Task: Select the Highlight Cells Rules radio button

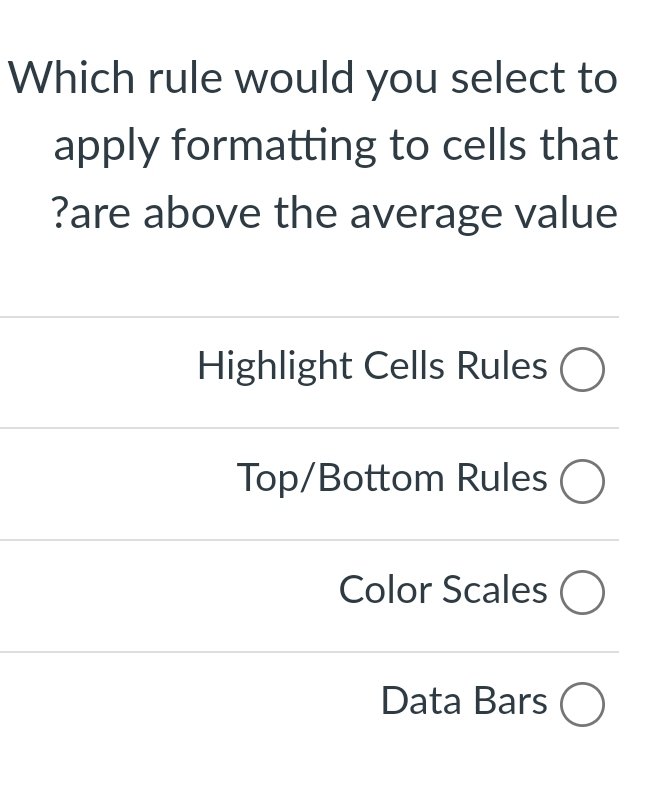Action: click(582, 369)
